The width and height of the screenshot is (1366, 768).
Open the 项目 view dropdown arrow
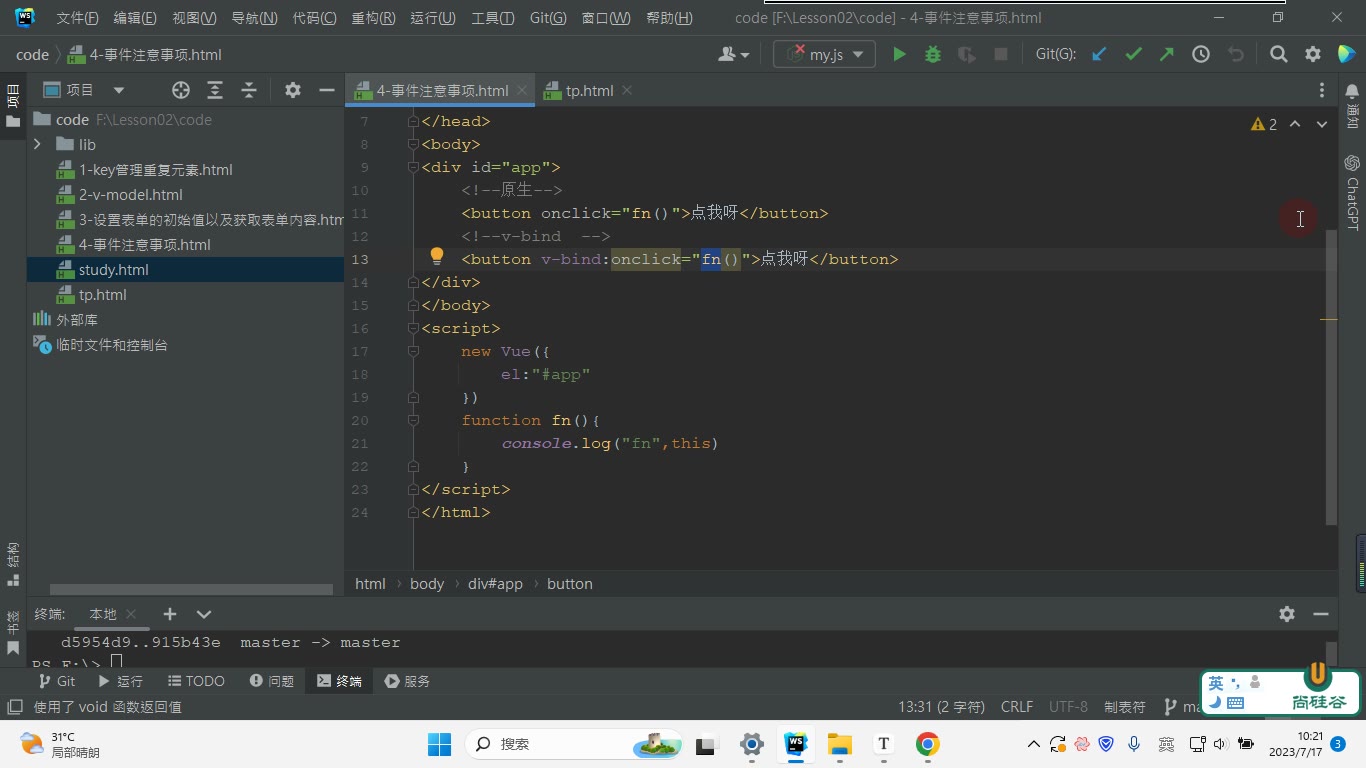click(119, 90)
